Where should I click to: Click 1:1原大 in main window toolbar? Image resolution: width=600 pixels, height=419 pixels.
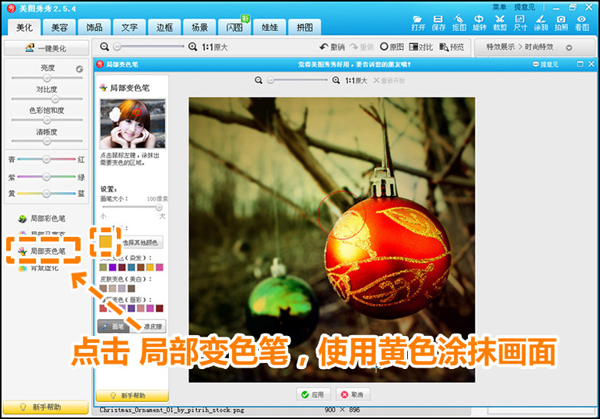click(215, 47)
